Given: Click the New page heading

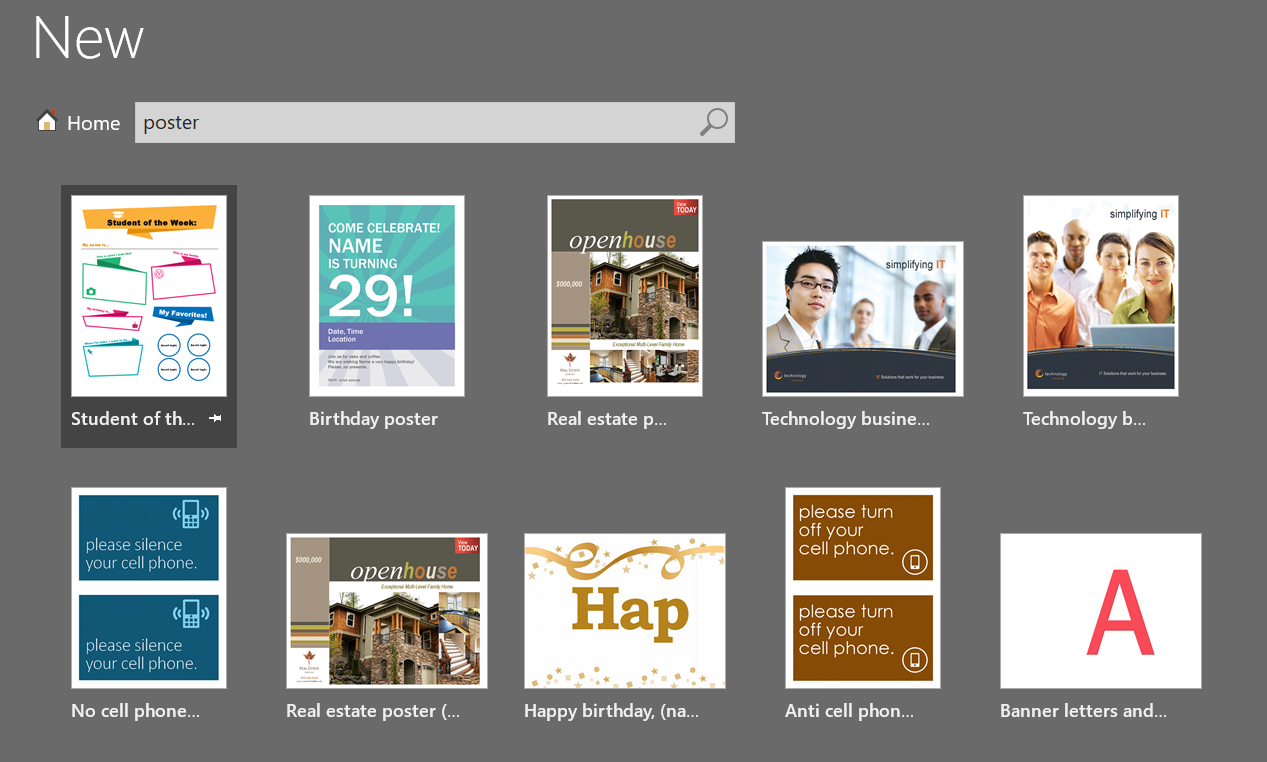Looking at the screenshot, I should click(87, 39).
